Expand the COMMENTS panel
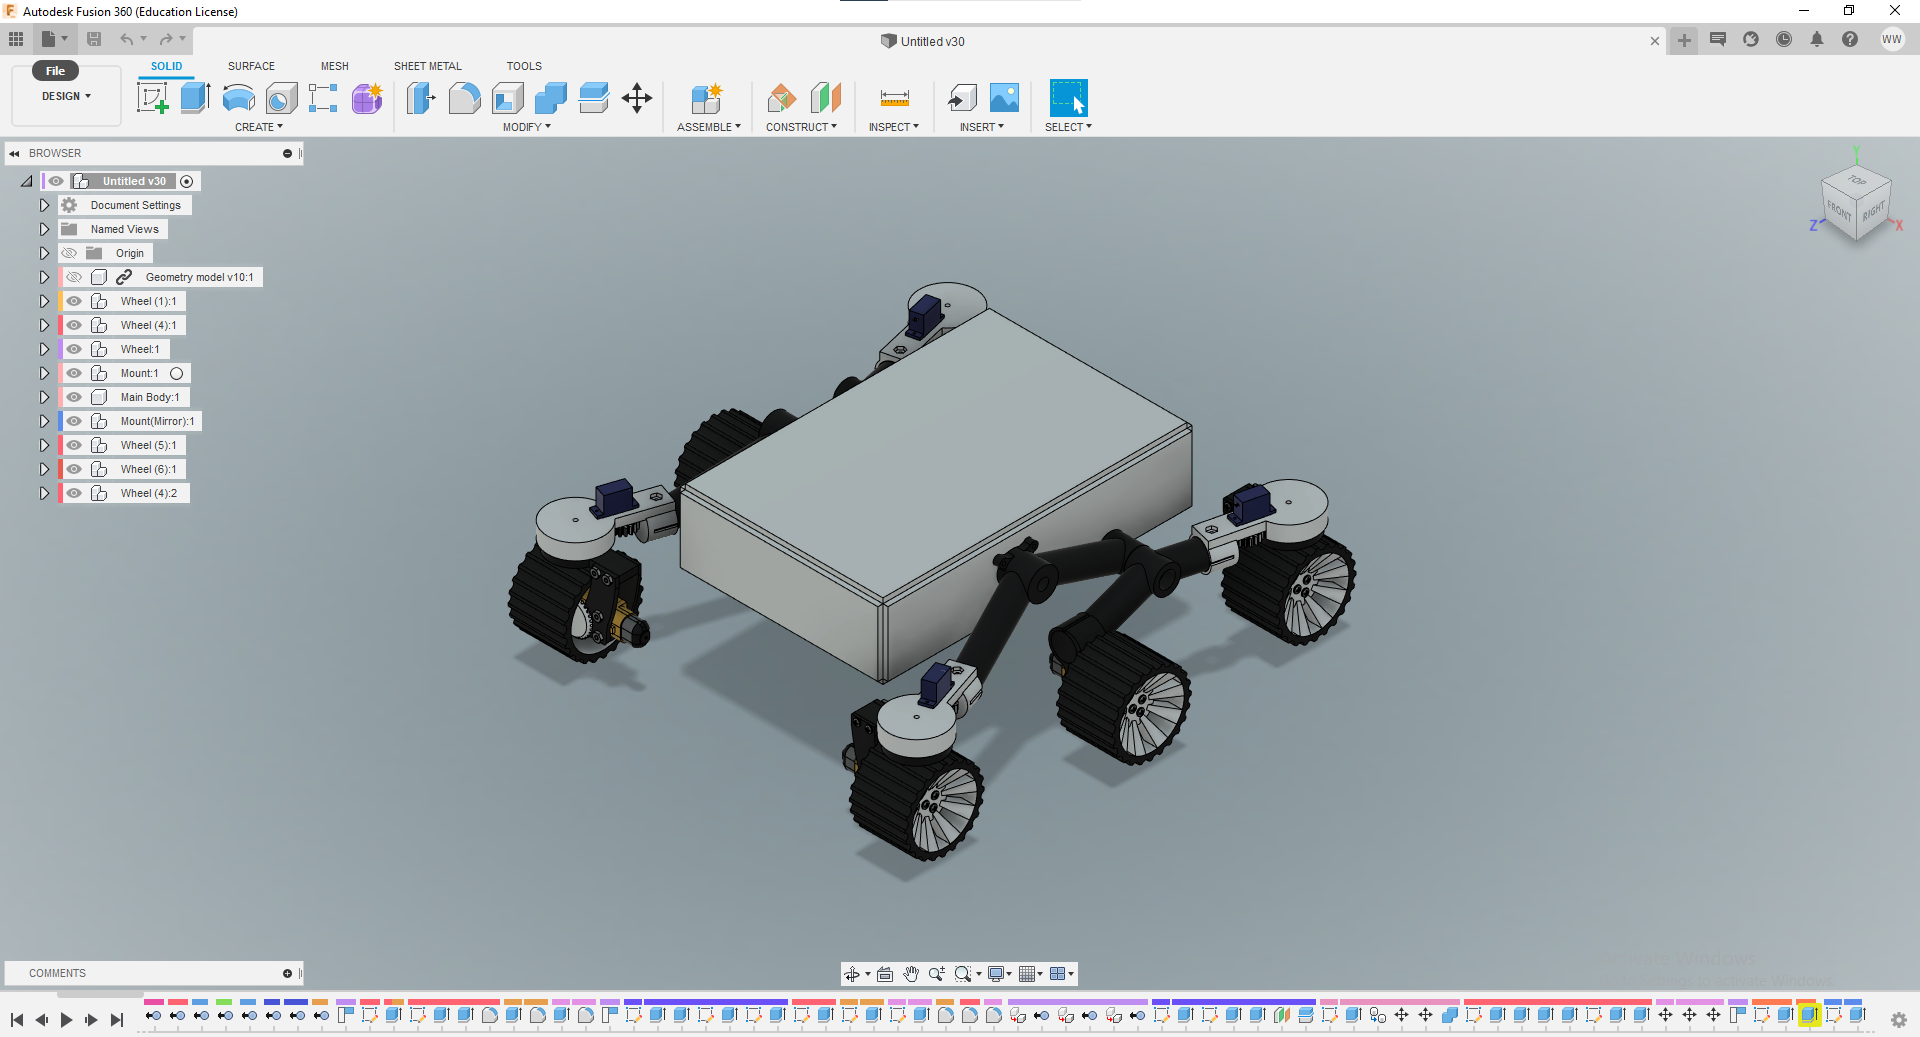The height and width of the screenshot is (1037, 1920). point(287,973)
